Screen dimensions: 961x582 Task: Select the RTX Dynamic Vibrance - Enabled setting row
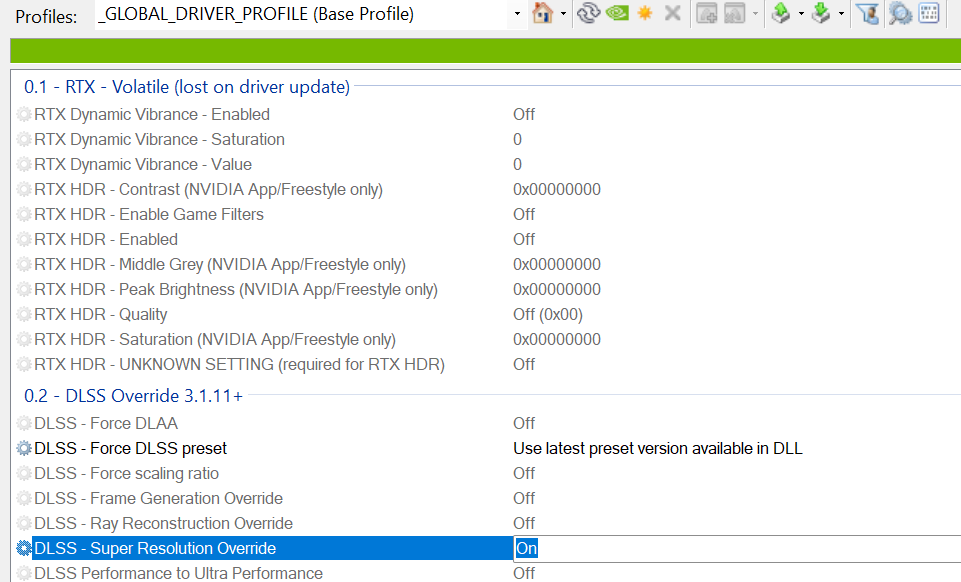tap(152, 115)
